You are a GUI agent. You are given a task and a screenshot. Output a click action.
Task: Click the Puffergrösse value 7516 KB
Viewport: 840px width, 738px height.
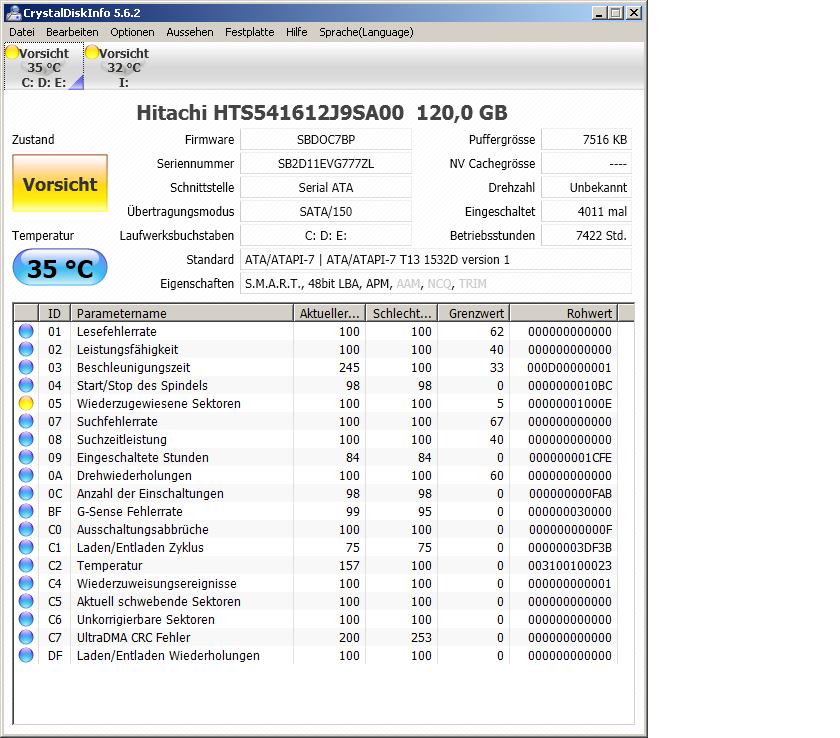pyautogui.click(x=587, y=139)
